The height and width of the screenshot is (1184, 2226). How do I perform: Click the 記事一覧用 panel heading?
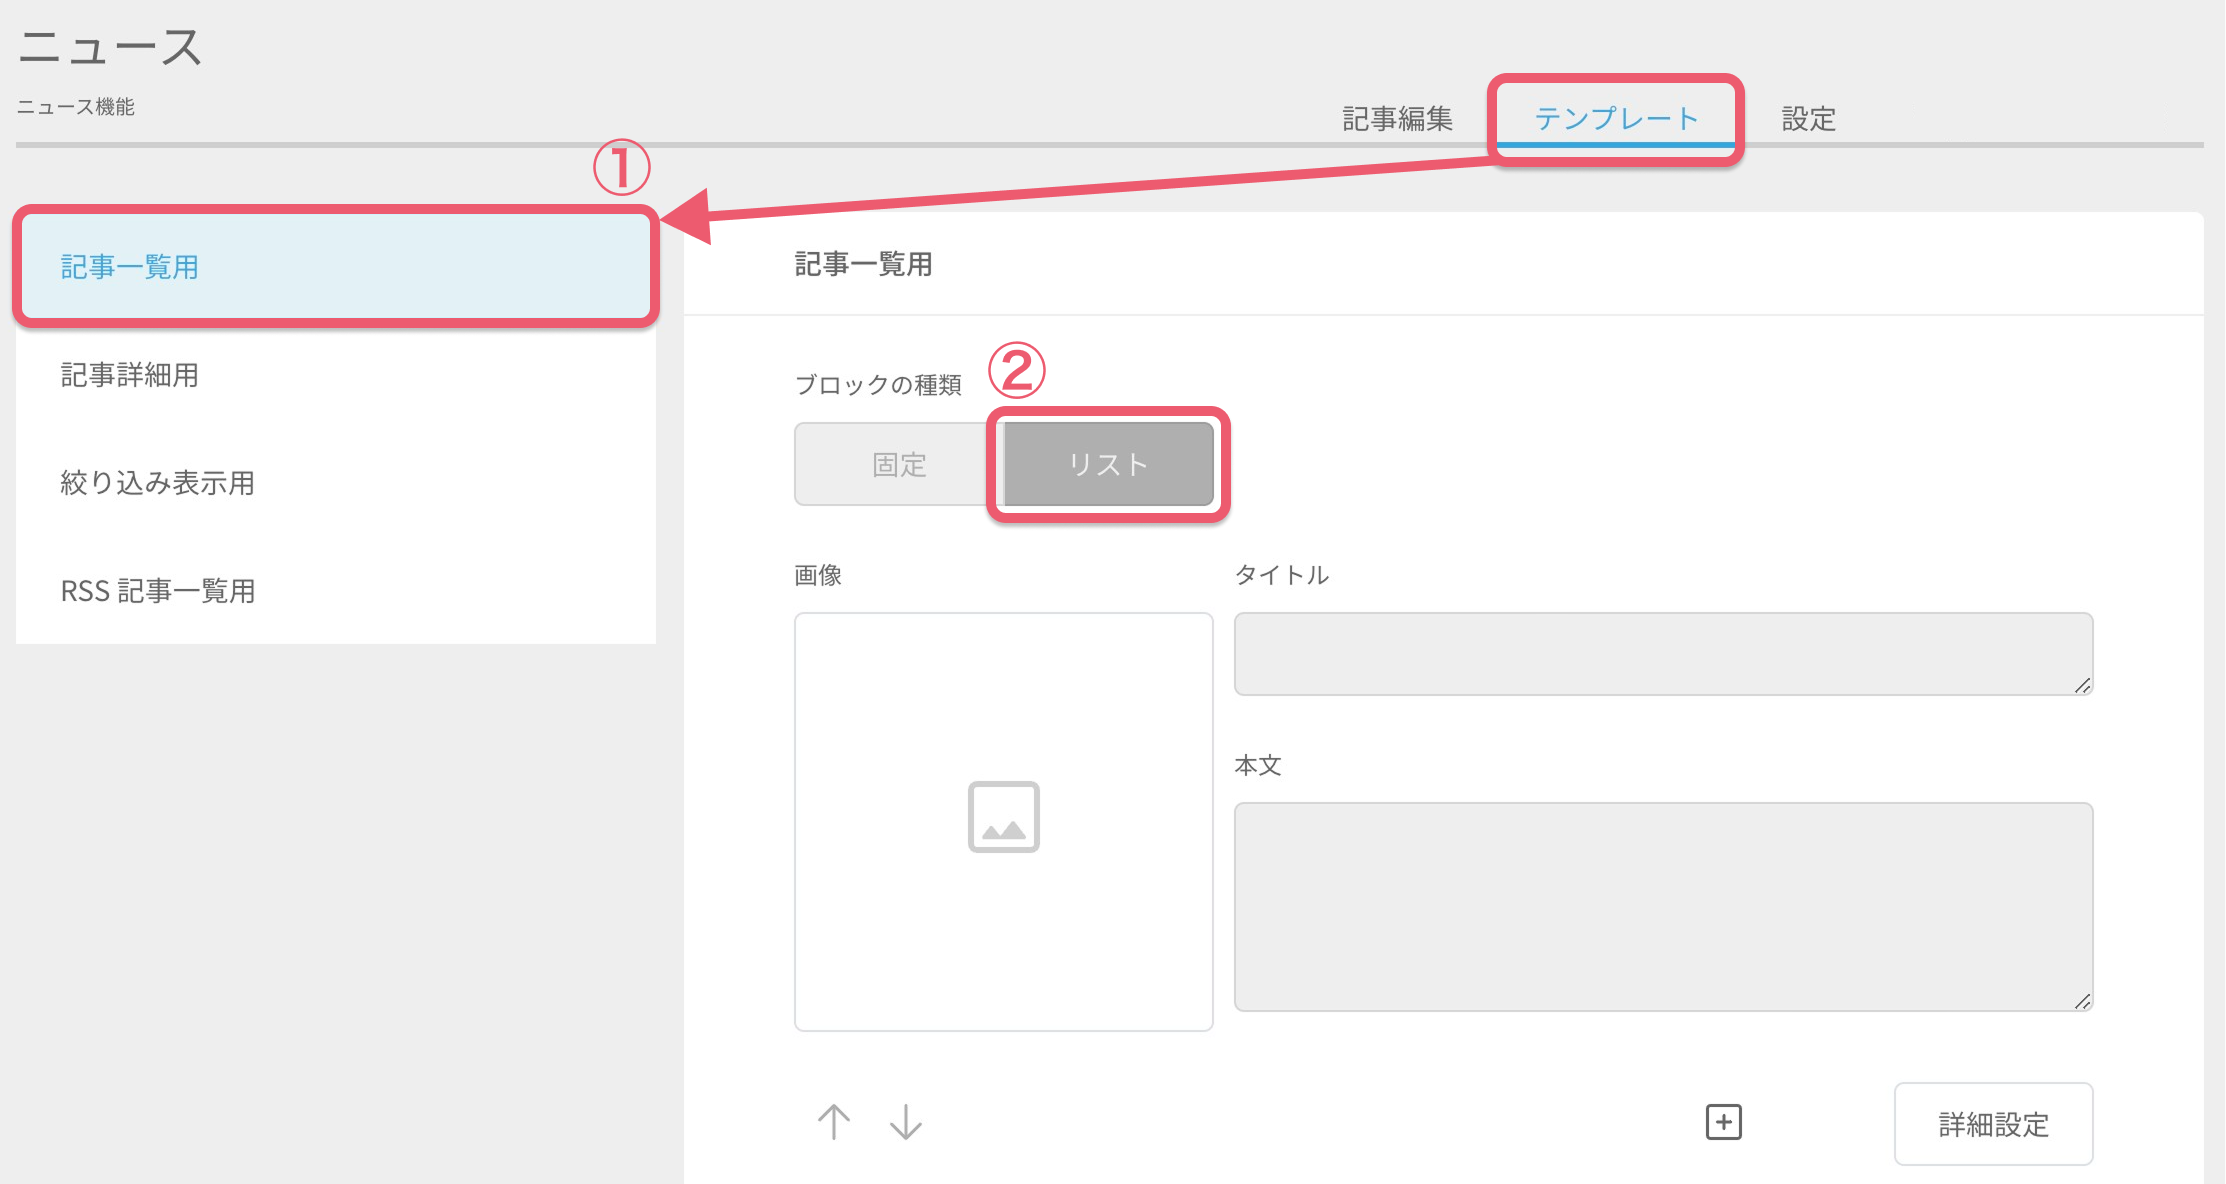pyautogui.click(x=864, y=264)
